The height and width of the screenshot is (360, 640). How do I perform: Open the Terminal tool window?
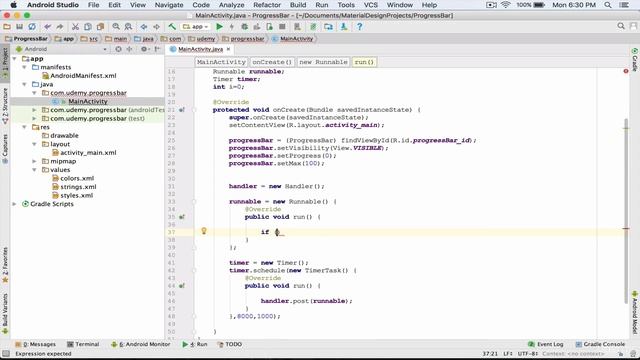[83, 344]
